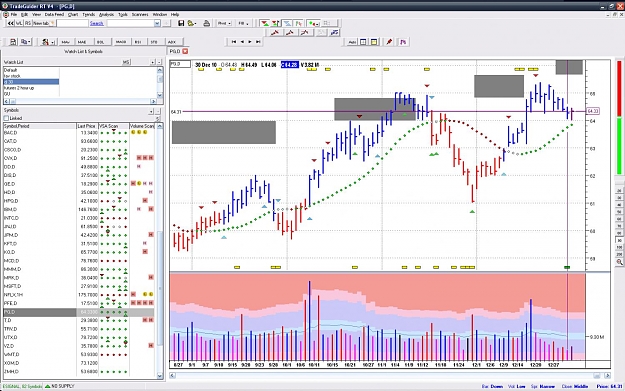Click the MAV indicator button
The height and width of the screenshot is (391, 625).
click(x=66, y=42)
